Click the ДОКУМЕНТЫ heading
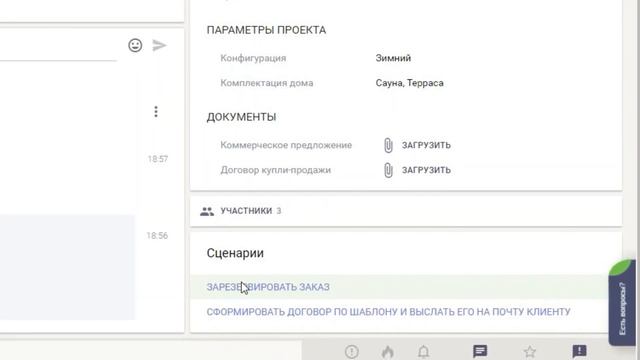This screenshot has width=640, height=360. 241,117
